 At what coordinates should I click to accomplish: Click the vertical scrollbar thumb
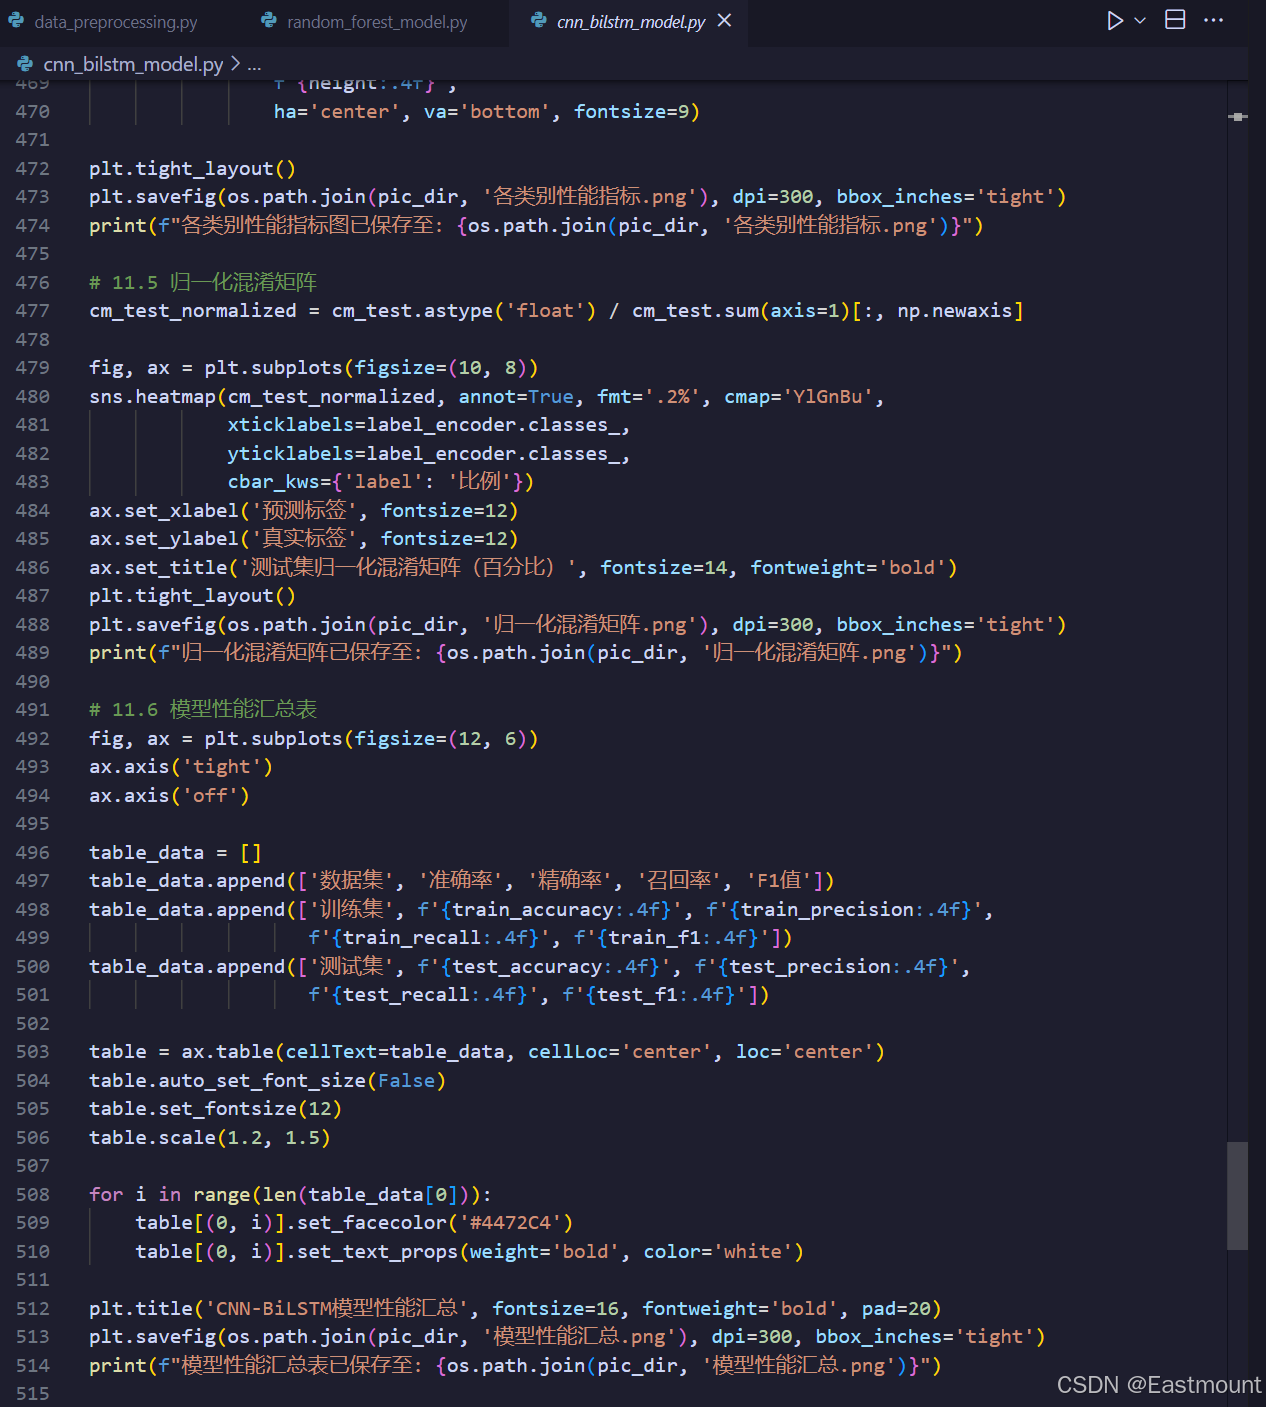(x=1238, y=1196)
